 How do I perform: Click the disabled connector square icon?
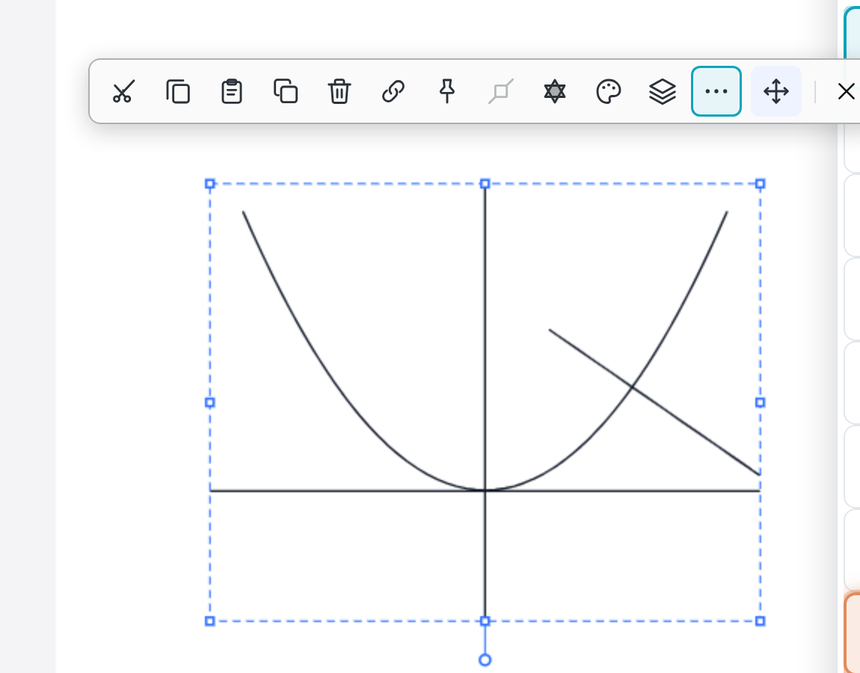(501, 92)
